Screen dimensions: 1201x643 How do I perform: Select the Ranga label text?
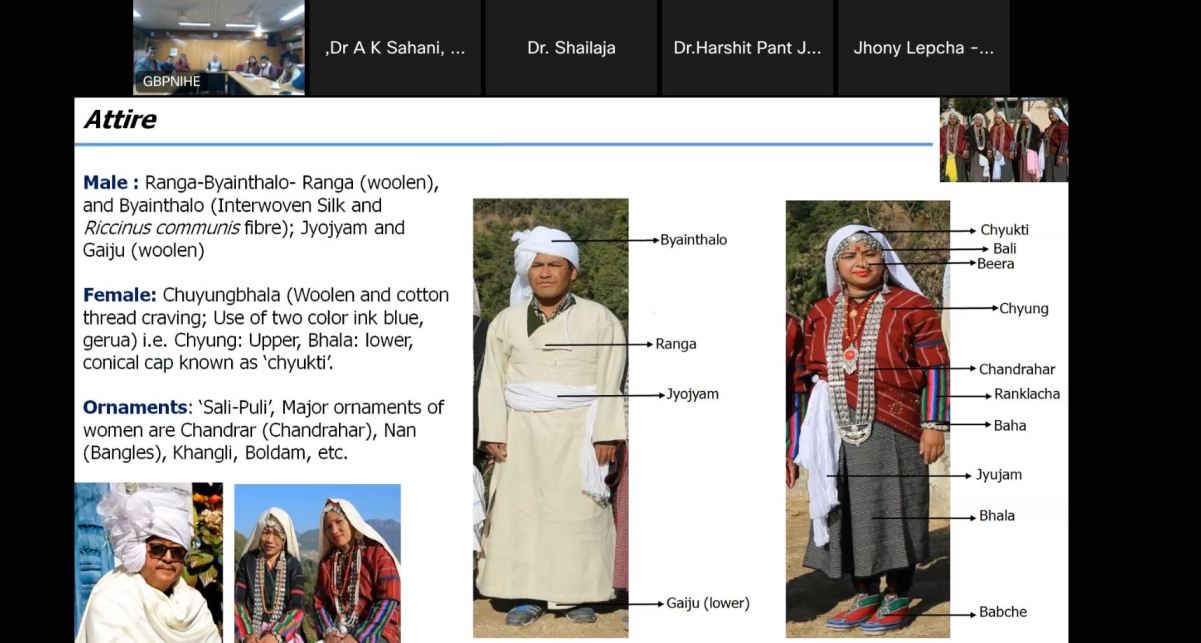pyautogui.click(x=676, y=344)
